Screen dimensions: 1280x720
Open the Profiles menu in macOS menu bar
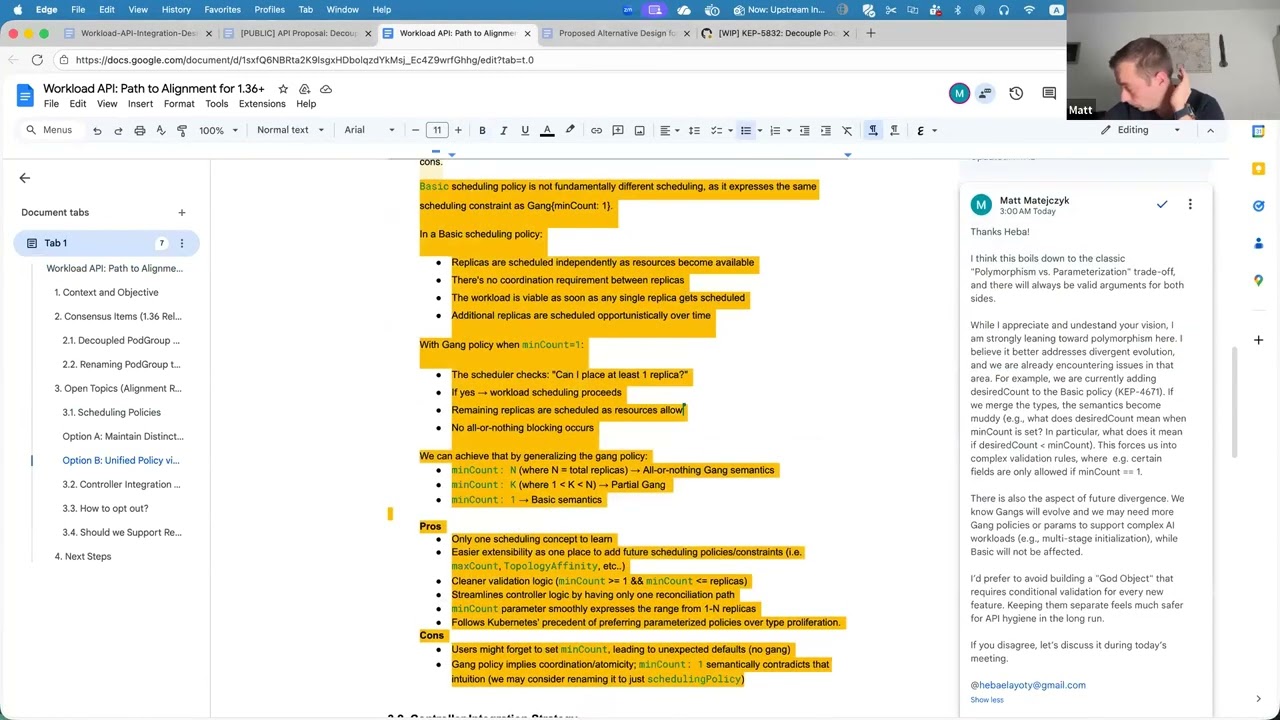[x=269, y=10]
